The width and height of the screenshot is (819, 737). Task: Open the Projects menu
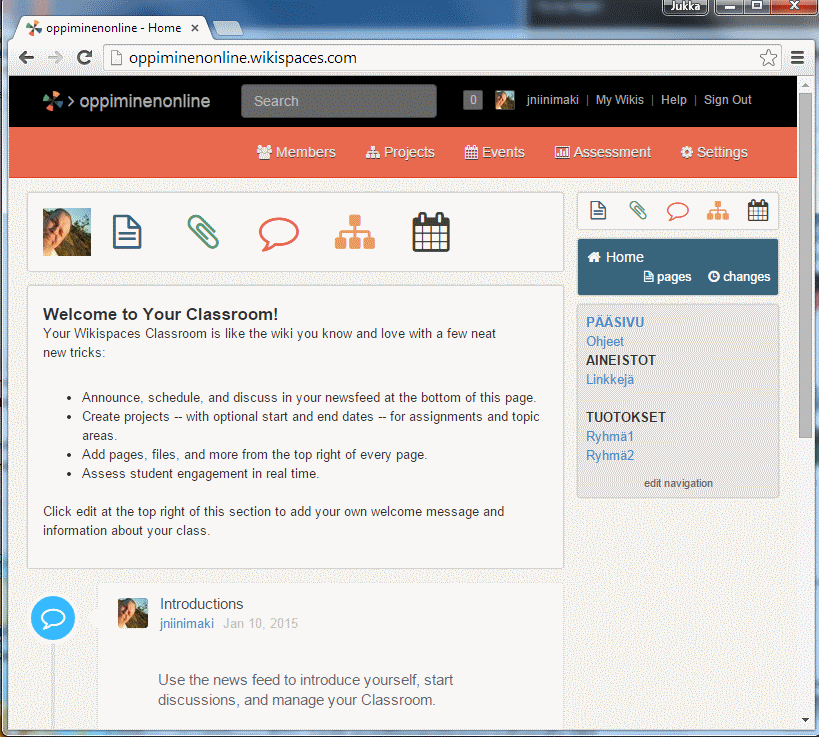[x=400, y=152]
